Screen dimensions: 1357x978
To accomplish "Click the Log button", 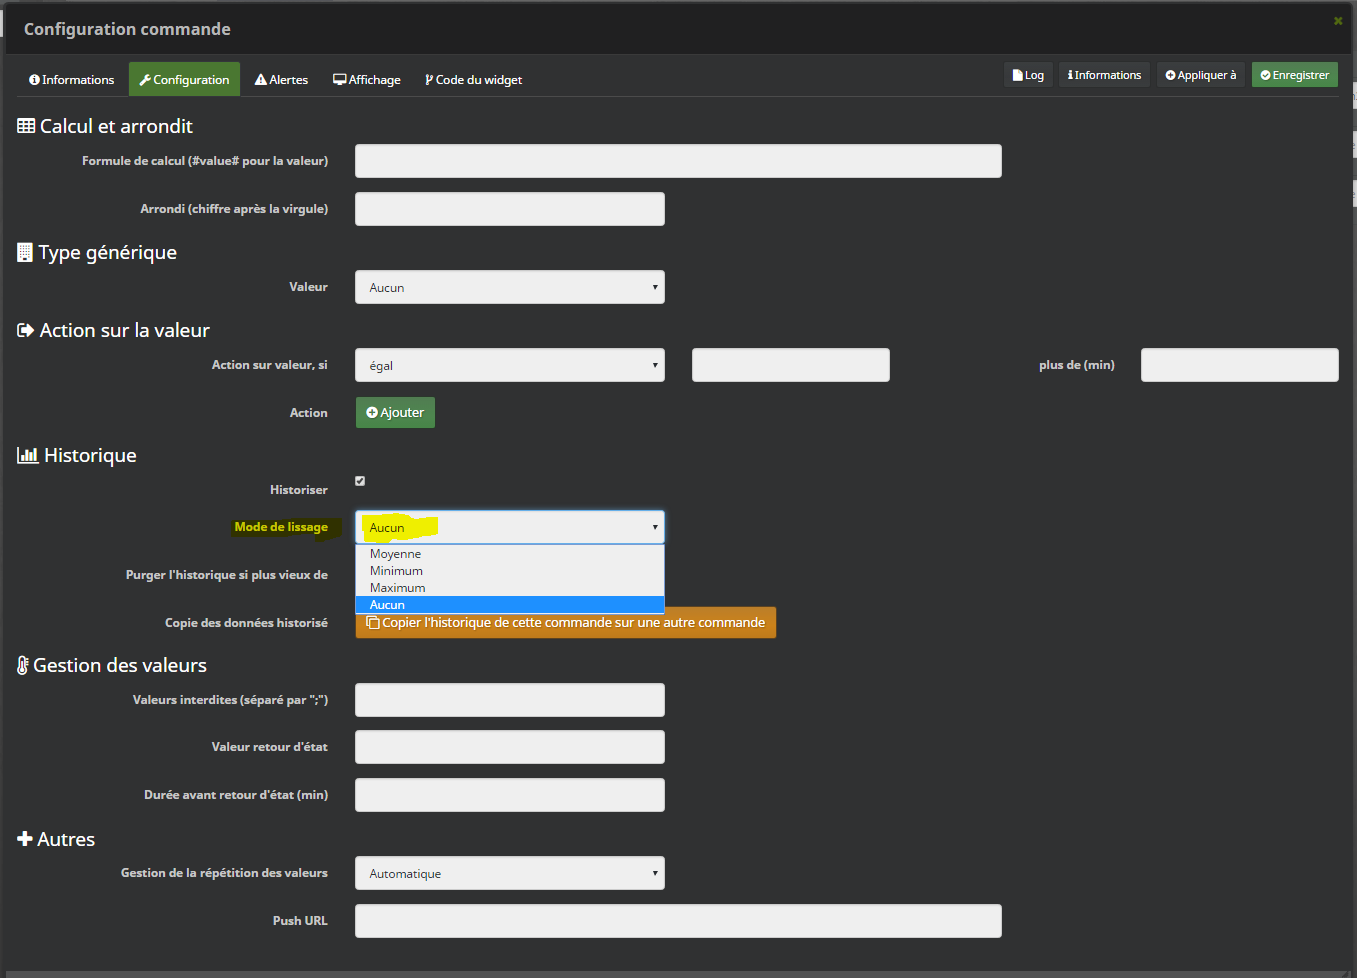I will tap(1028, 75).
